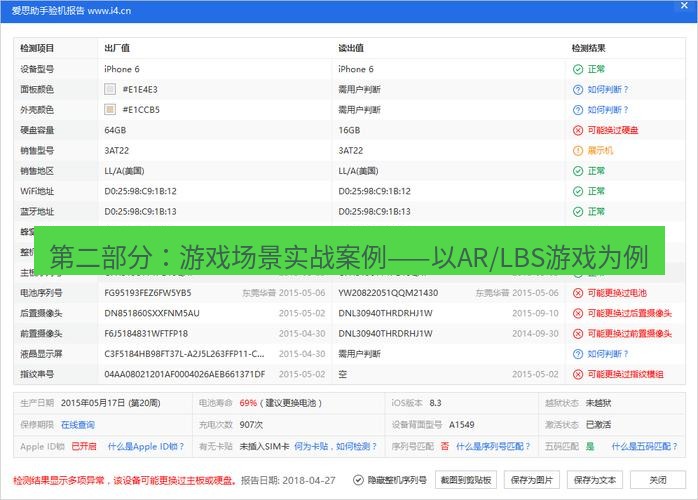The width and height of the screenshot is (698, 500).
Task: Click 可能更换过后置摄像头 result text
Action: tap(629, 313)
